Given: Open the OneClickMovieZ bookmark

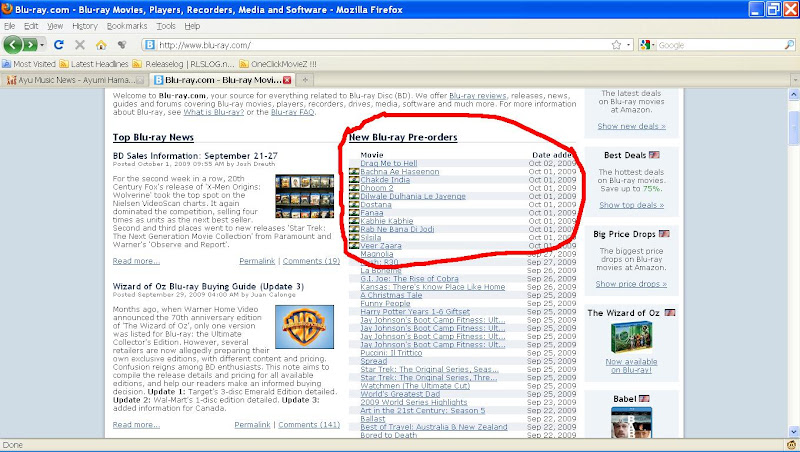Looking at the screenshot, I should coord(278,64).
